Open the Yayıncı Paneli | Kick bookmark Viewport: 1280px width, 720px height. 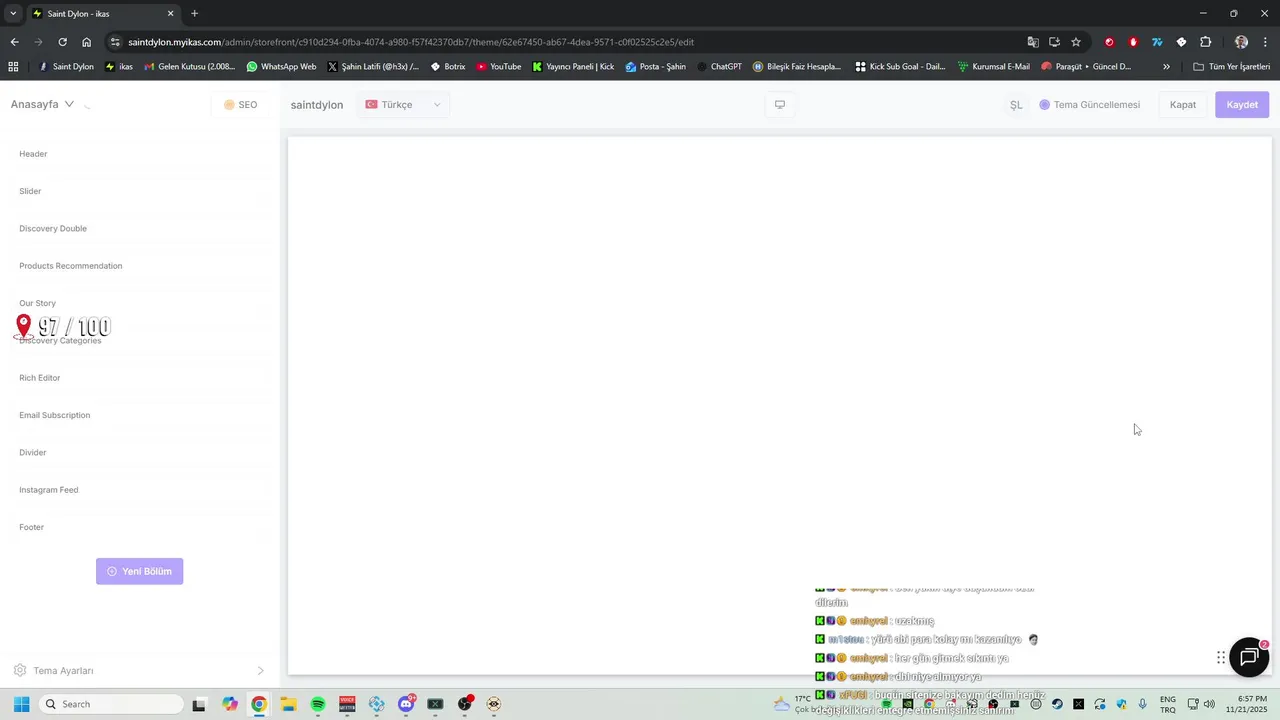(573, 67)
